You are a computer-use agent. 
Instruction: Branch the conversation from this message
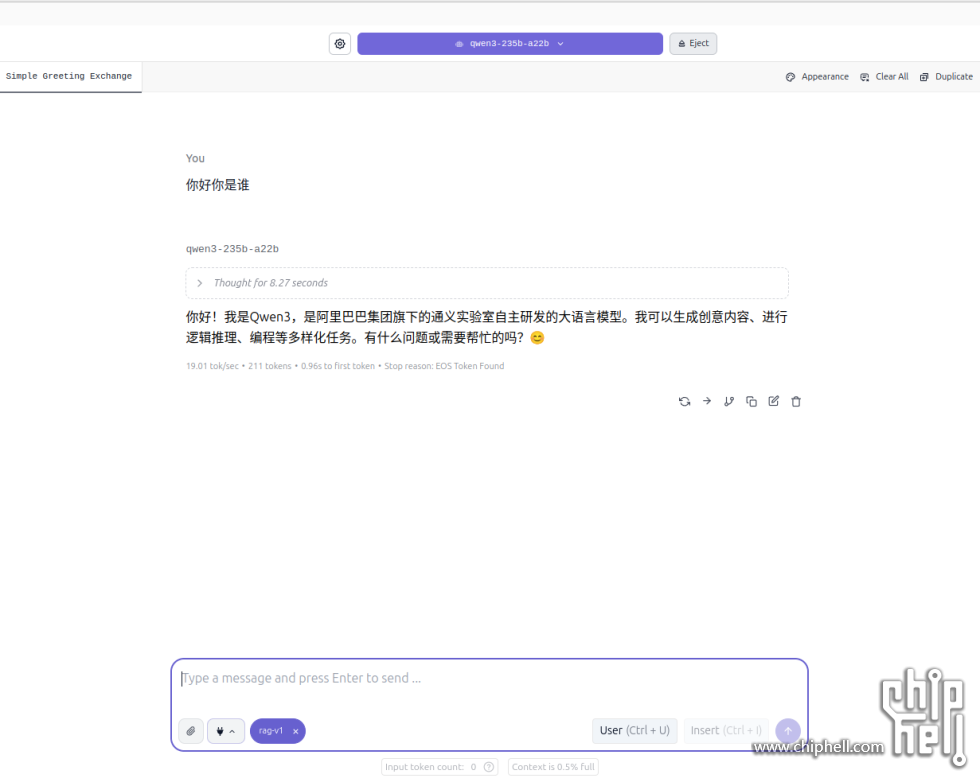[x=729, y=401]
